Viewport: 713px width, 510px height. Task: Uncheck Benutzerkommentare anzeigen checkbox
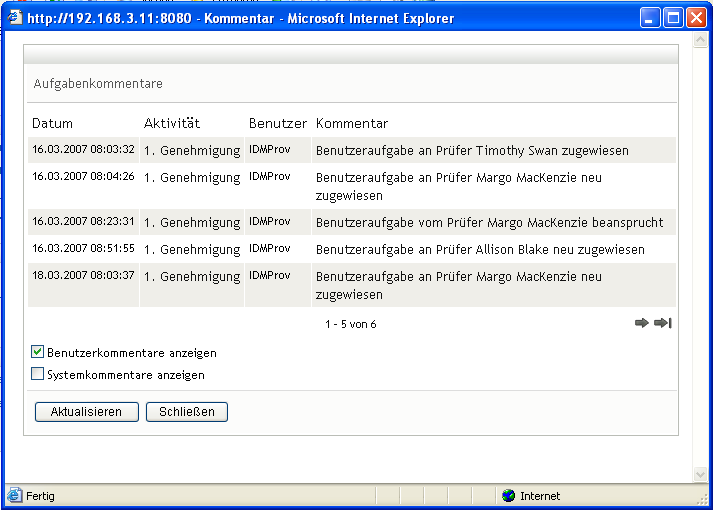point(37,351)
